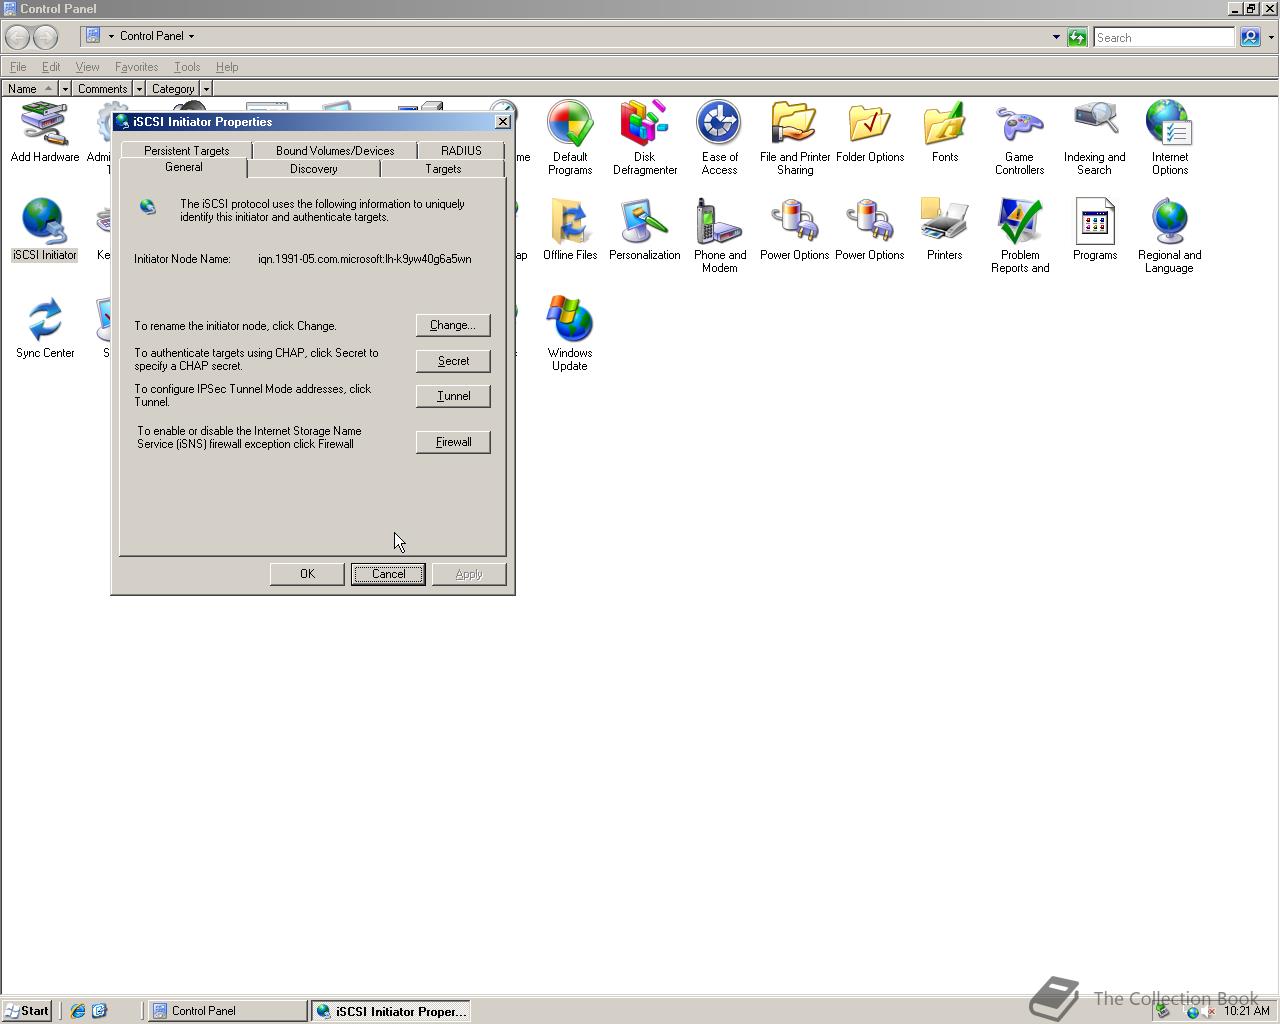Open Indexing and Search icon
The height and width of the screenshot is (1024, 1280).
[1094, 138]
